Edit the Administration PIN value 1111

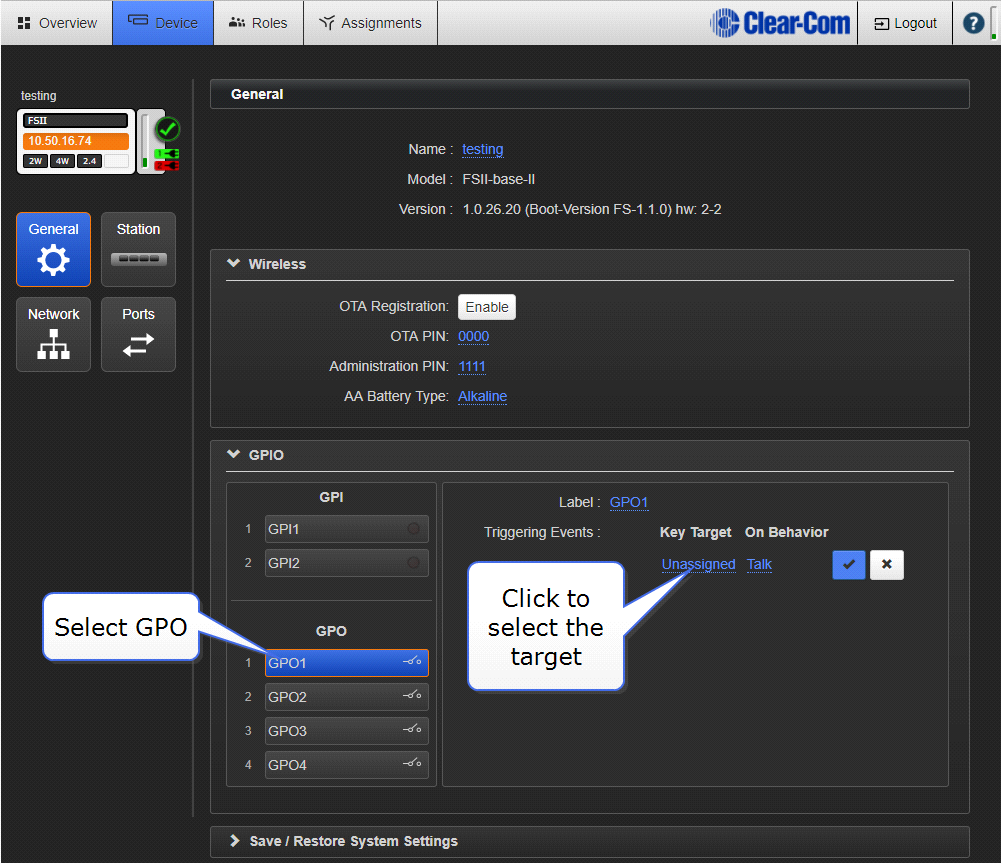(472, 366)
